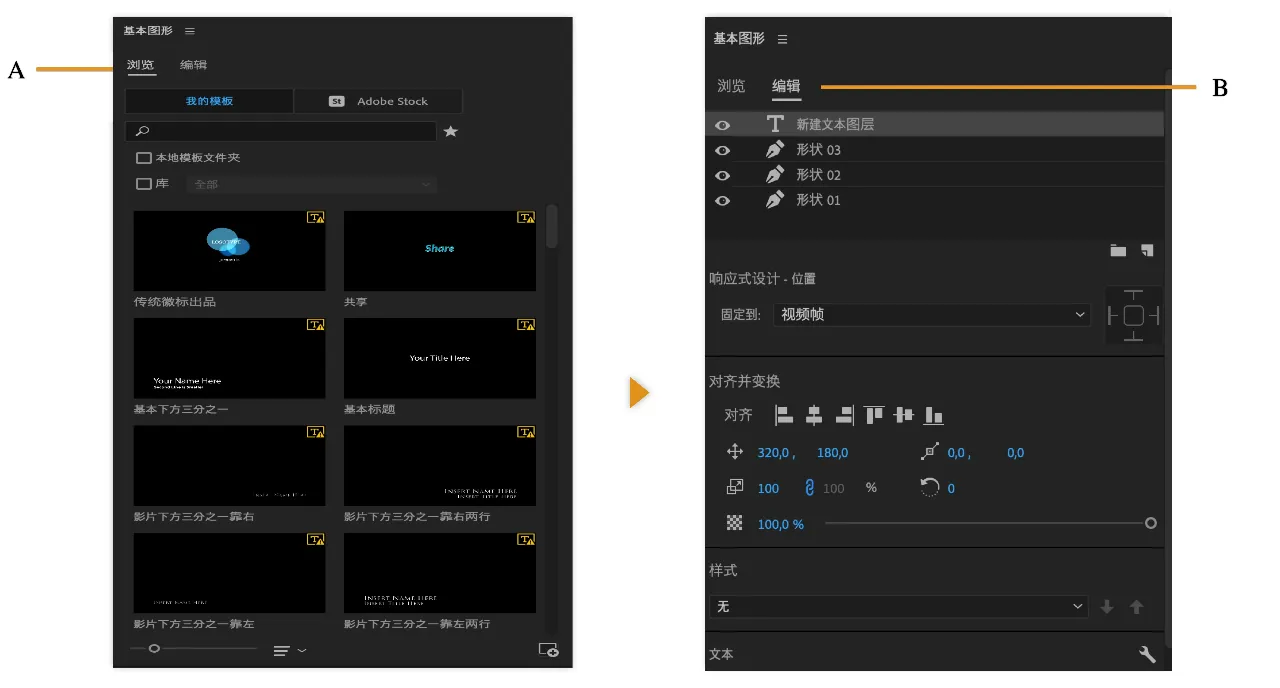The width and height of the screenshot is (1280, 688).
Task: Toggle the scale lock link icon
Action: [810, 488]
